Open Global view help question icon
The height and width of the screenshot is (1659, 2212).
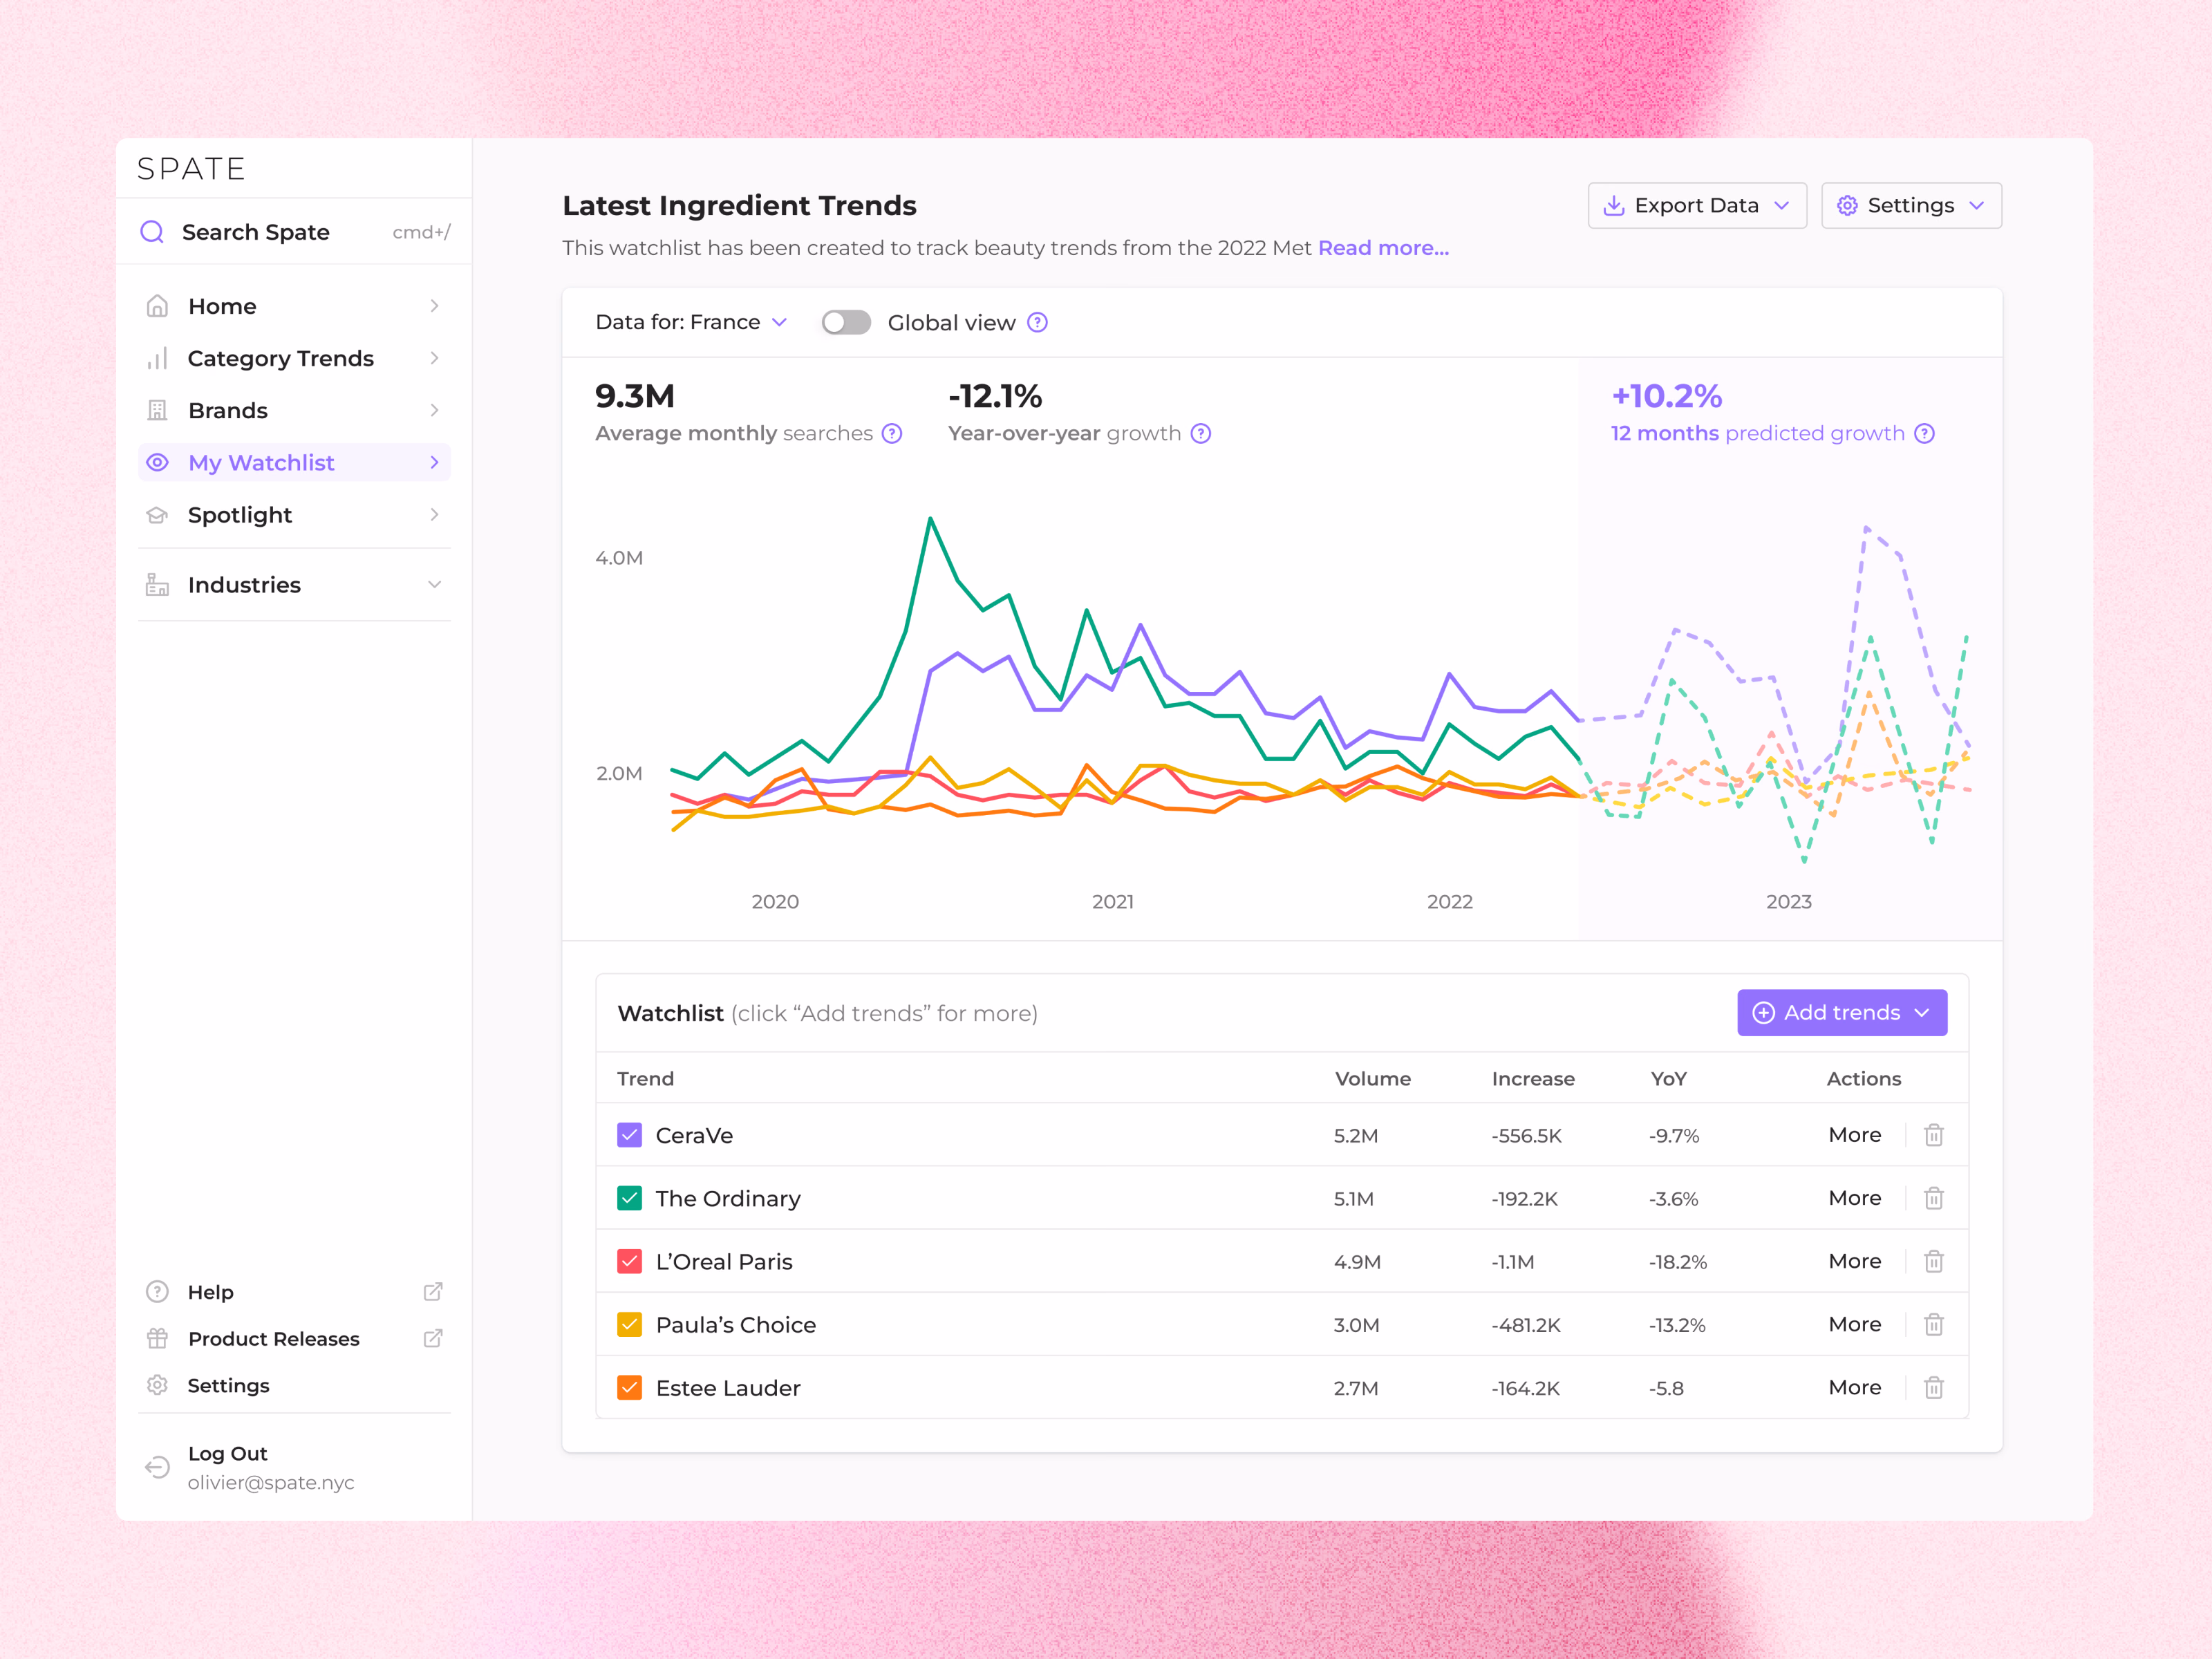[x=1038, y=322]
